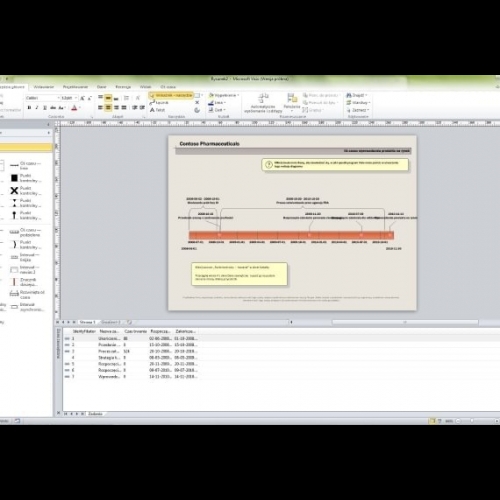Click Przesuń do tyłu button
Screen dimensions: 500x500
(x=320, y=103)
